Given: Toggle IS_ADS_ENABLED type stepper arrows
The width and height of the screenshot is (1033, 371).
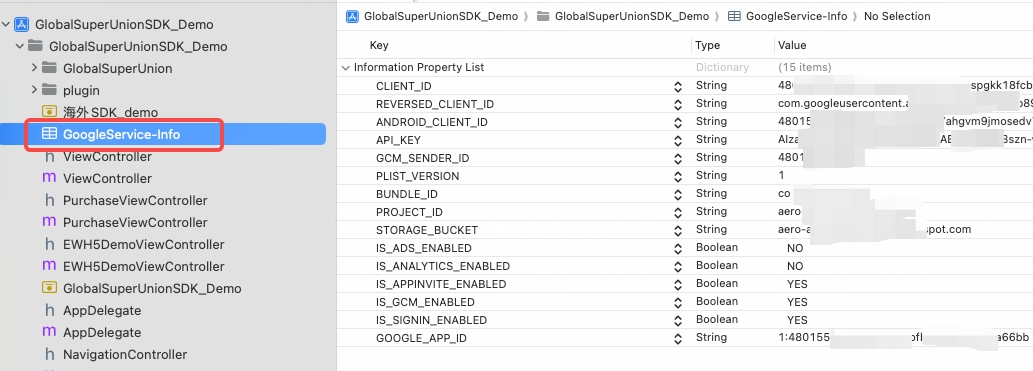Looking at the screenshot, I should (x=677, y=248).
